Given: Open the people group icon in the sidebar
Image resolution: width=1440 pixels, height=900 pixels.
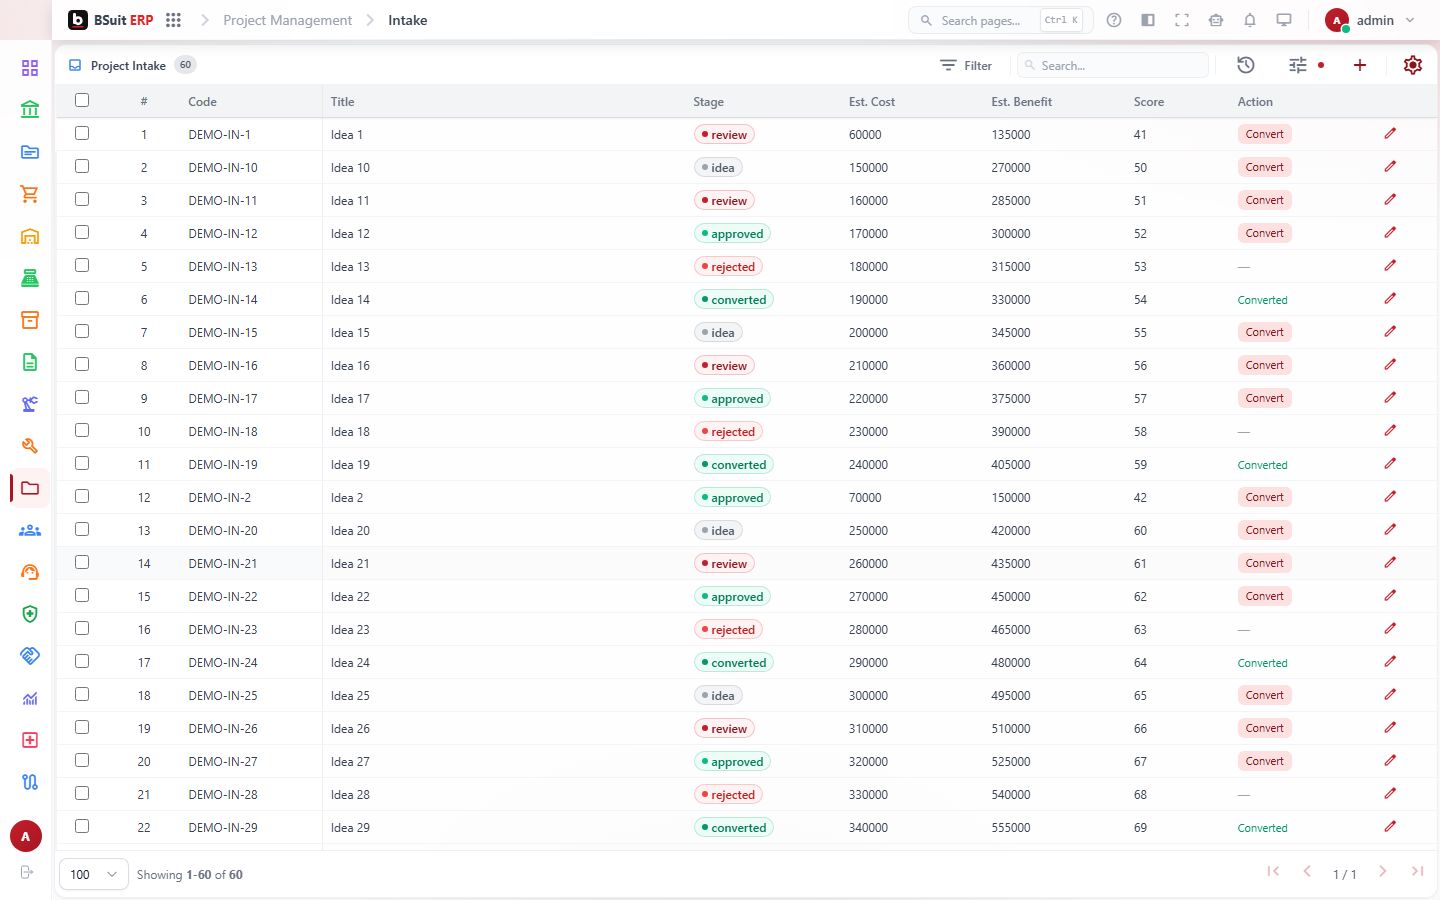Looking at the screenshot, I should (x=30, y=530).
